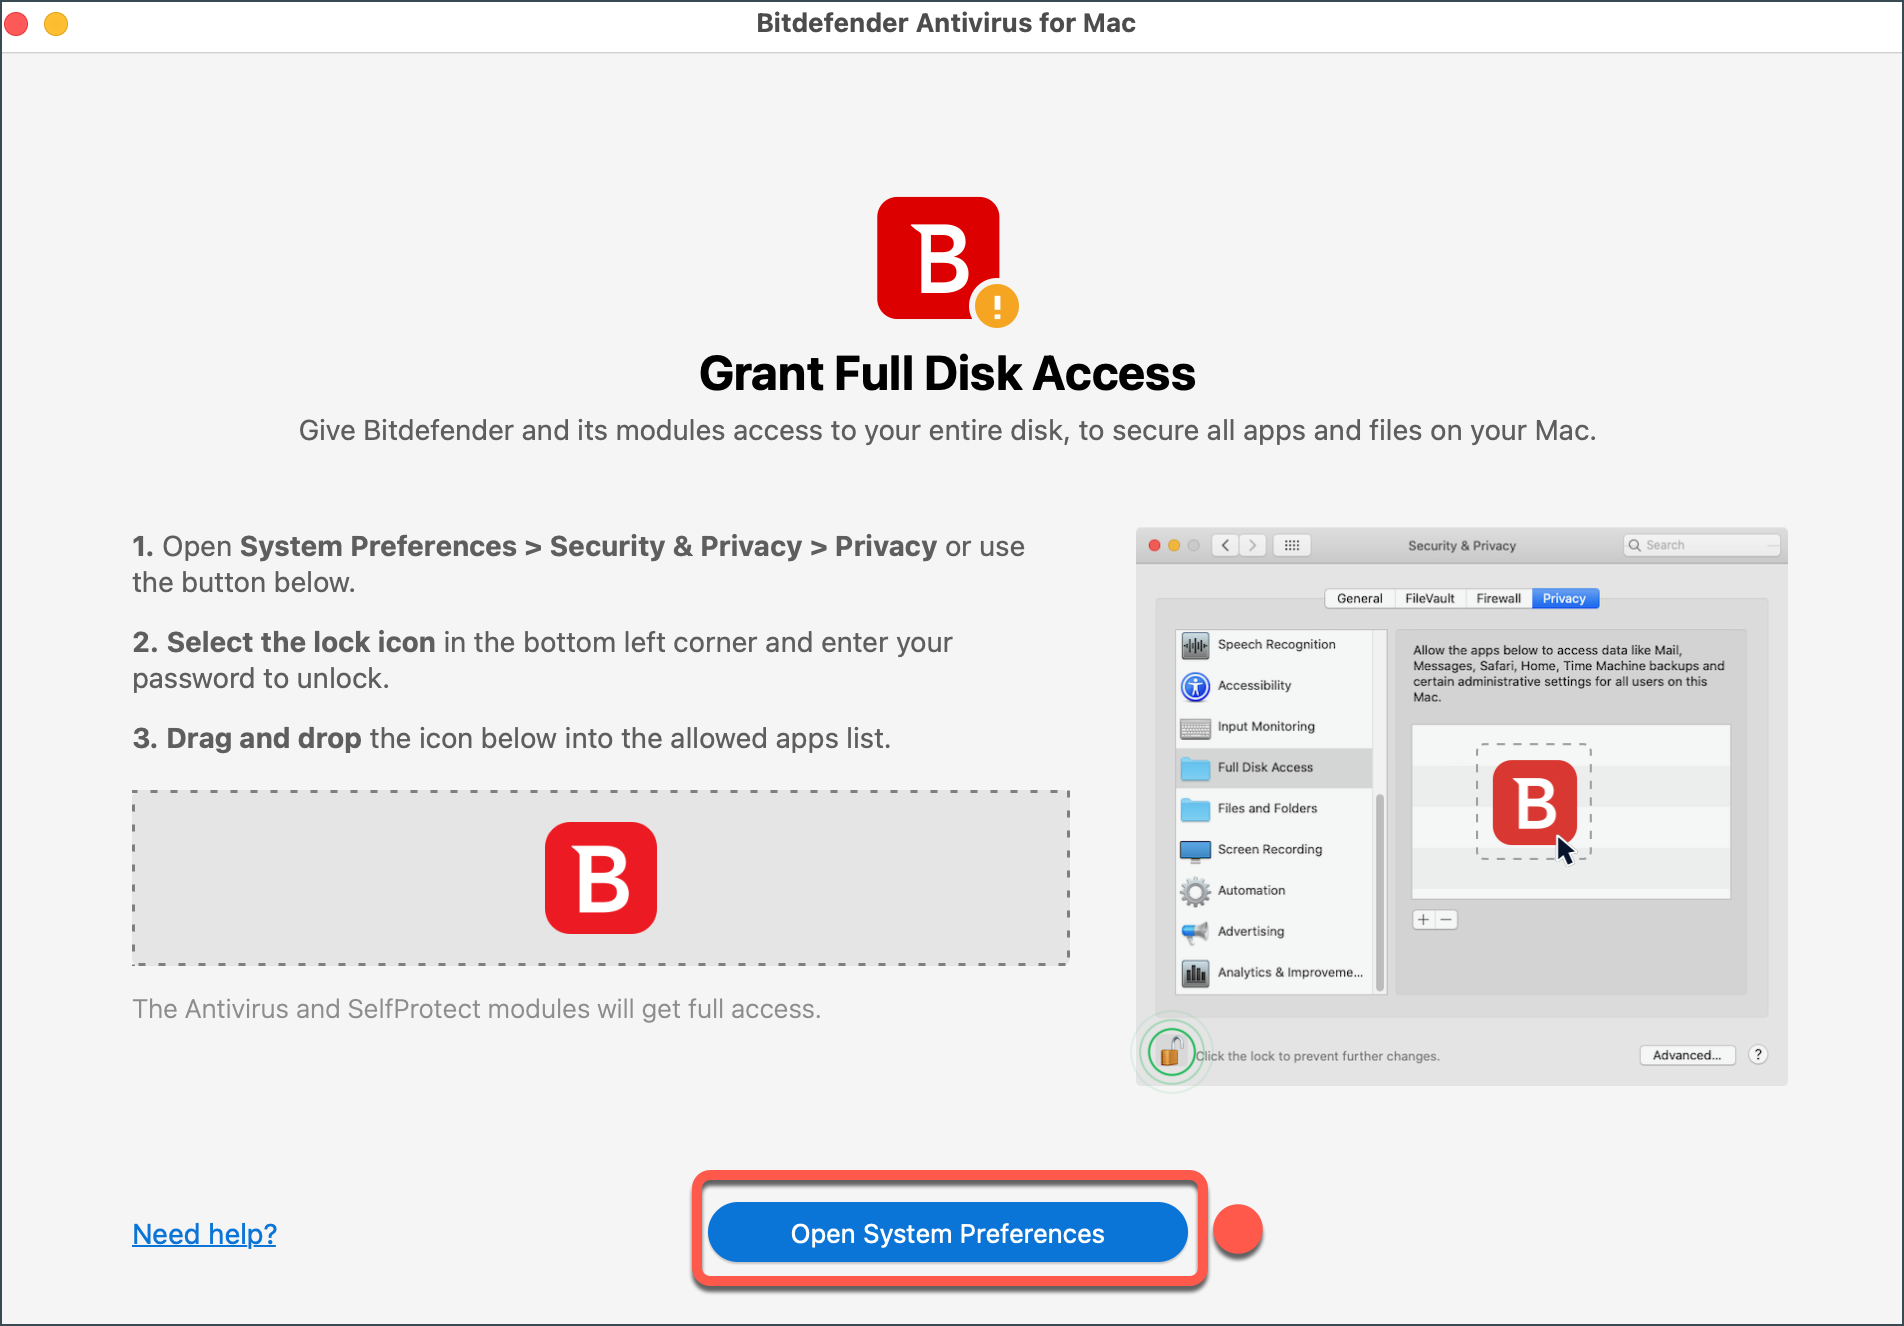The image size is (1904, 1326).
Task: Click the 'Advertising' label
Action: point(1251,931)
